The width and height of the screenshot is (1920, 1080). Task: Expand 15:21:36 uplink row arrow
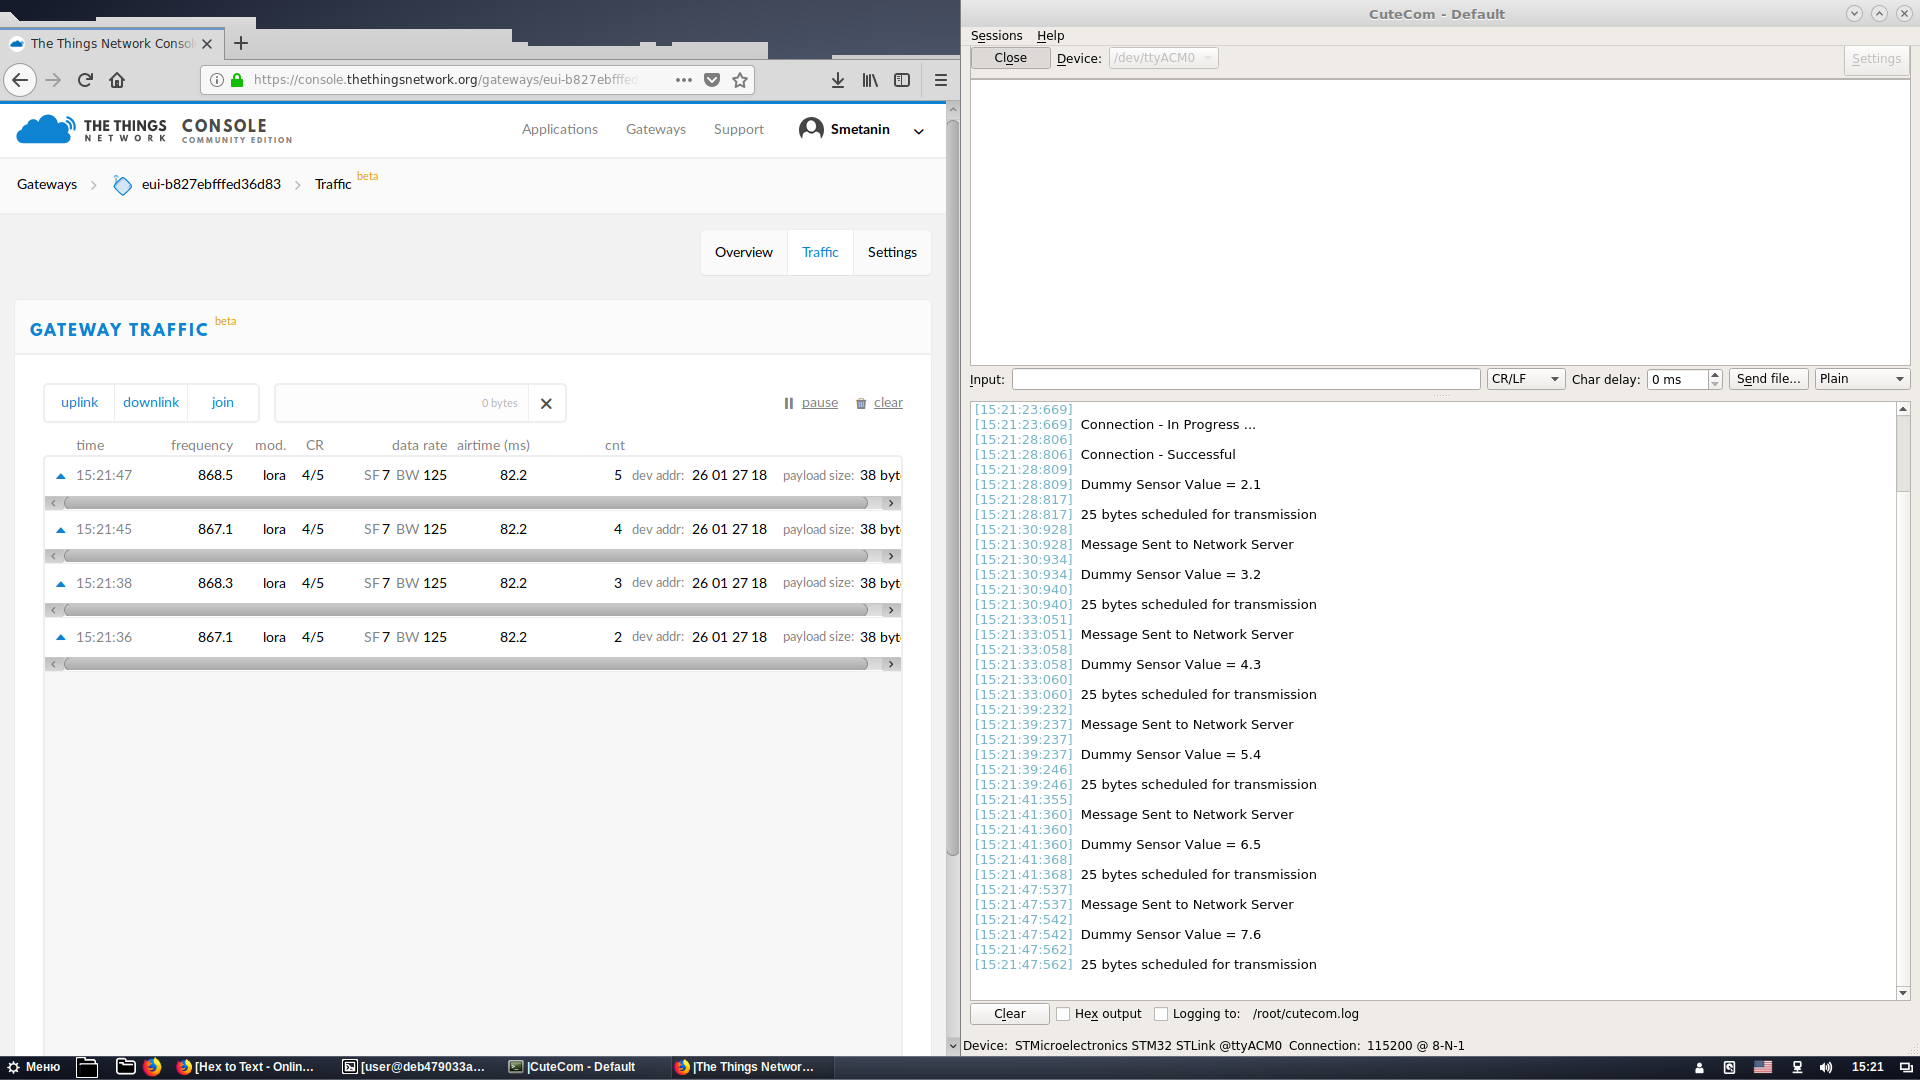(61, 638)
